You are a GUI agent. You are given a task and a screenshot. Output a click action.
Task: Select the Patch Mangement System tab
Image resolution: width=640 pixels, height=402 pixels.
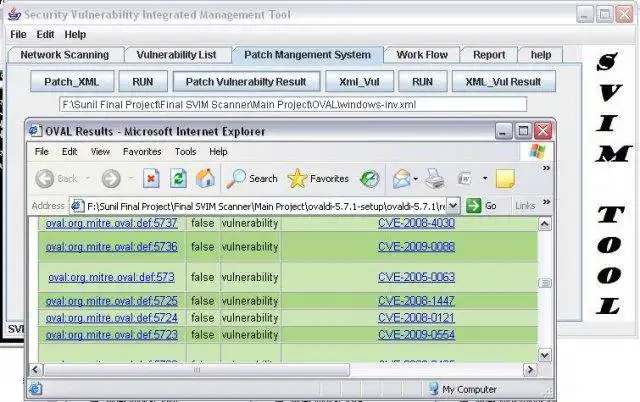(x=307, y=55)
